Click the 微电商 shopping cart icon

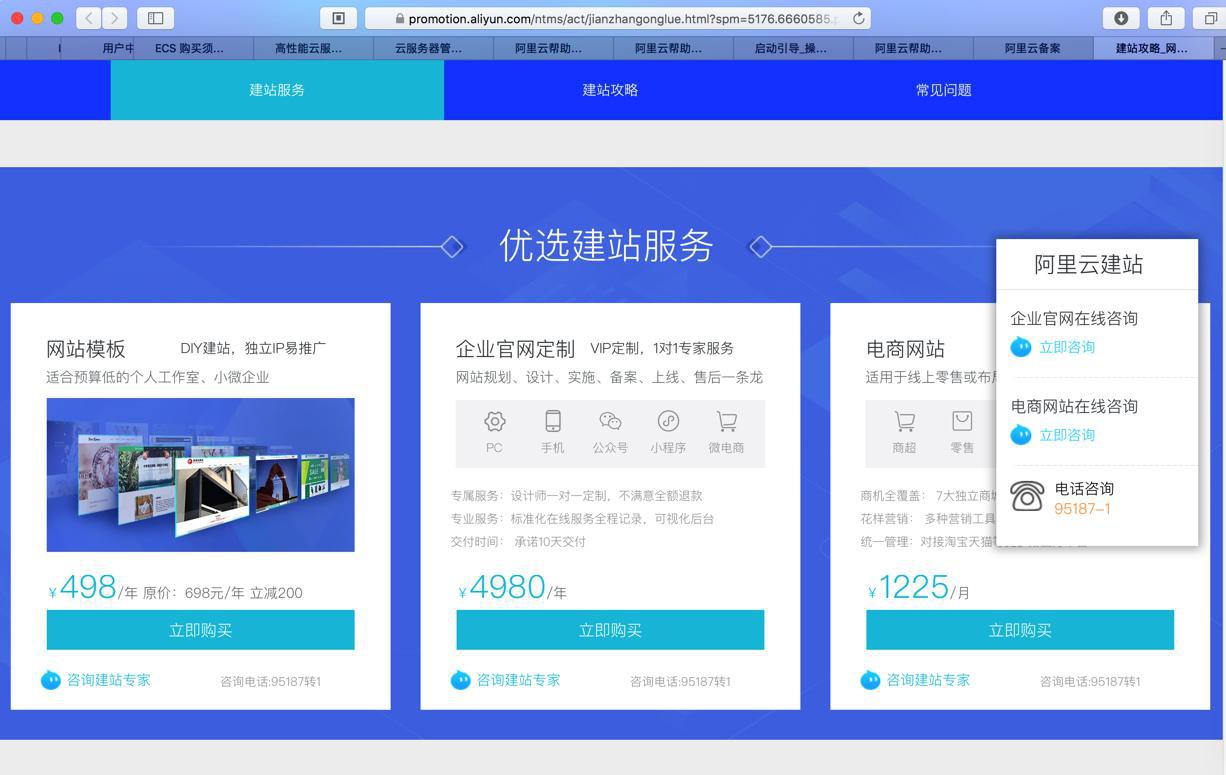pos(727,421)
